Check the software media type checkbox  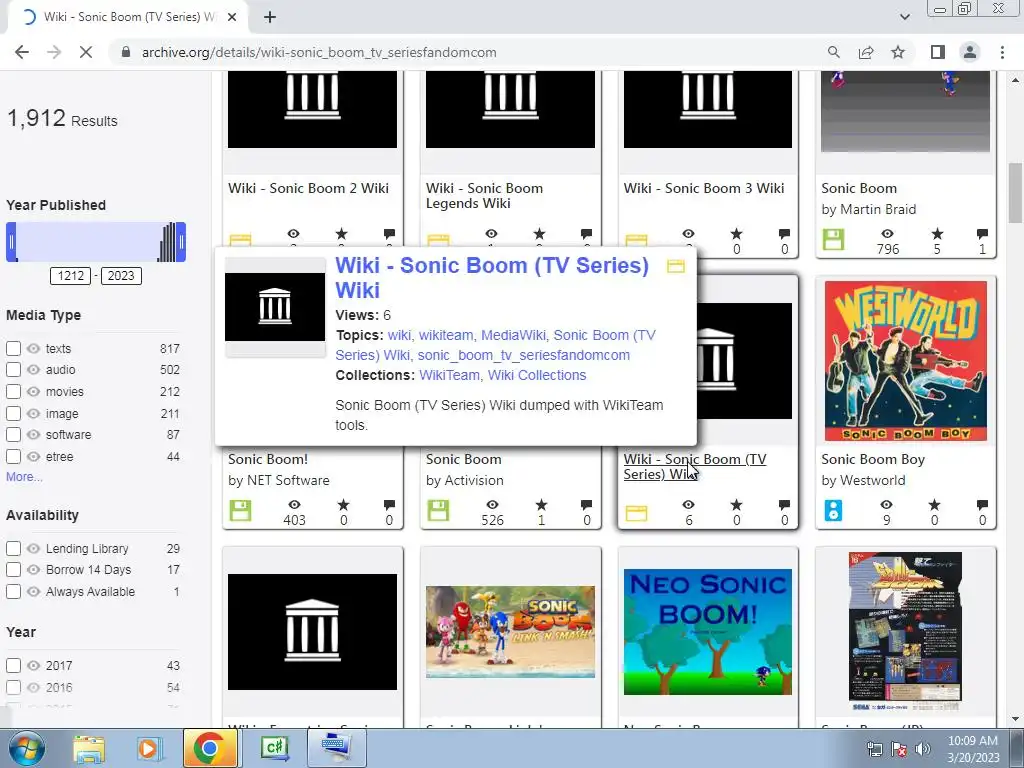(13, 434)
